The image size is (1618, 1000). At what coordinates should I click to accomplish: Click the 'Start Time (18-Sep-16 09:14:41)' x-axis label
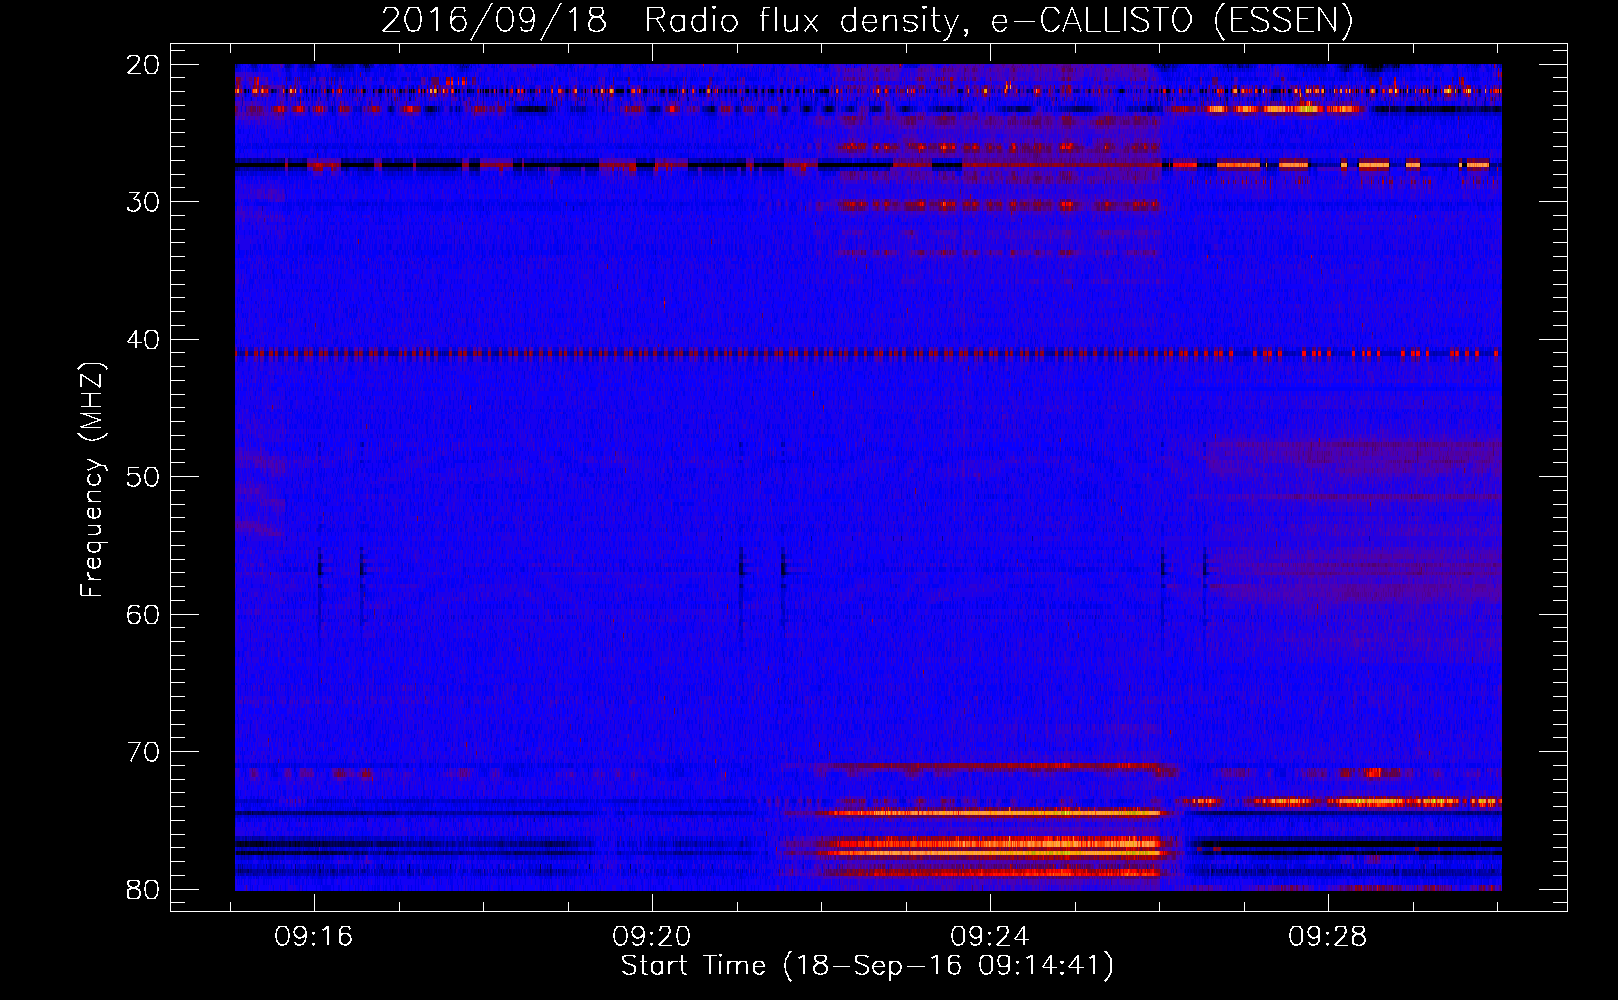(867, 966)
